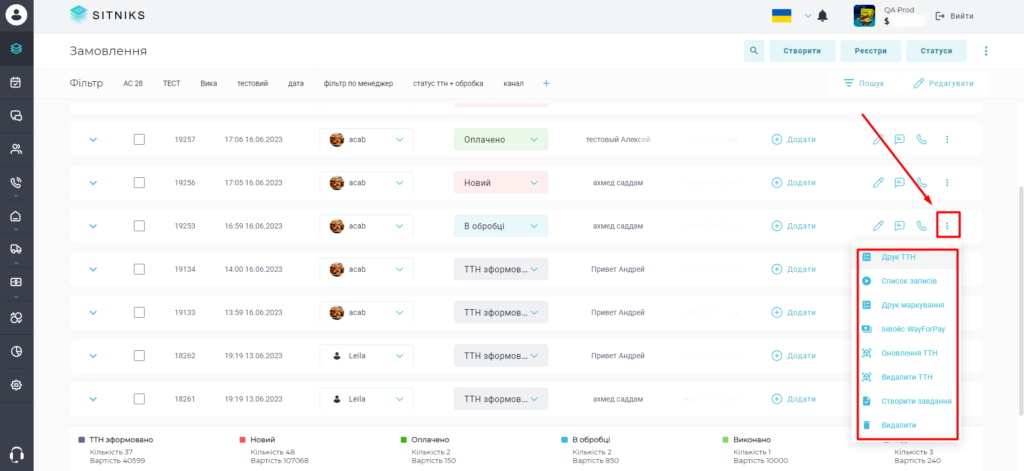Open the notifications bell icon
Image resolution: width=1024 pixels, height=471 pixels.
click(823, 16)
